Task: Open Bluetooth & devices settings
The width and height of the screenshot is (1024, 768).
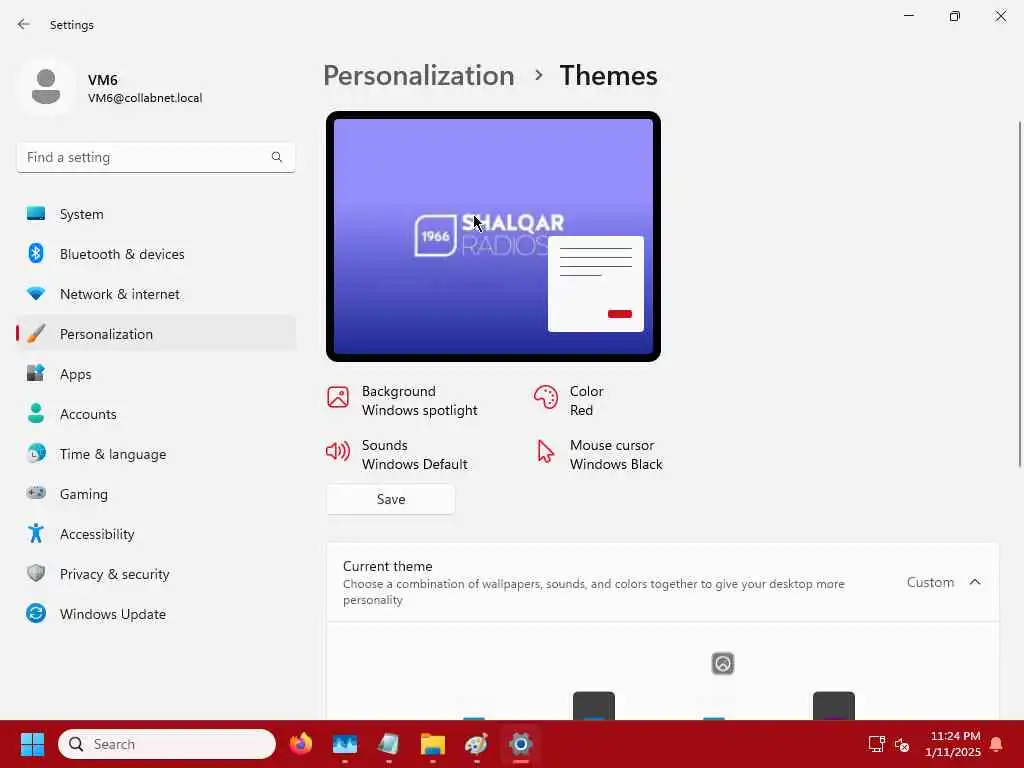Action: 155,254
